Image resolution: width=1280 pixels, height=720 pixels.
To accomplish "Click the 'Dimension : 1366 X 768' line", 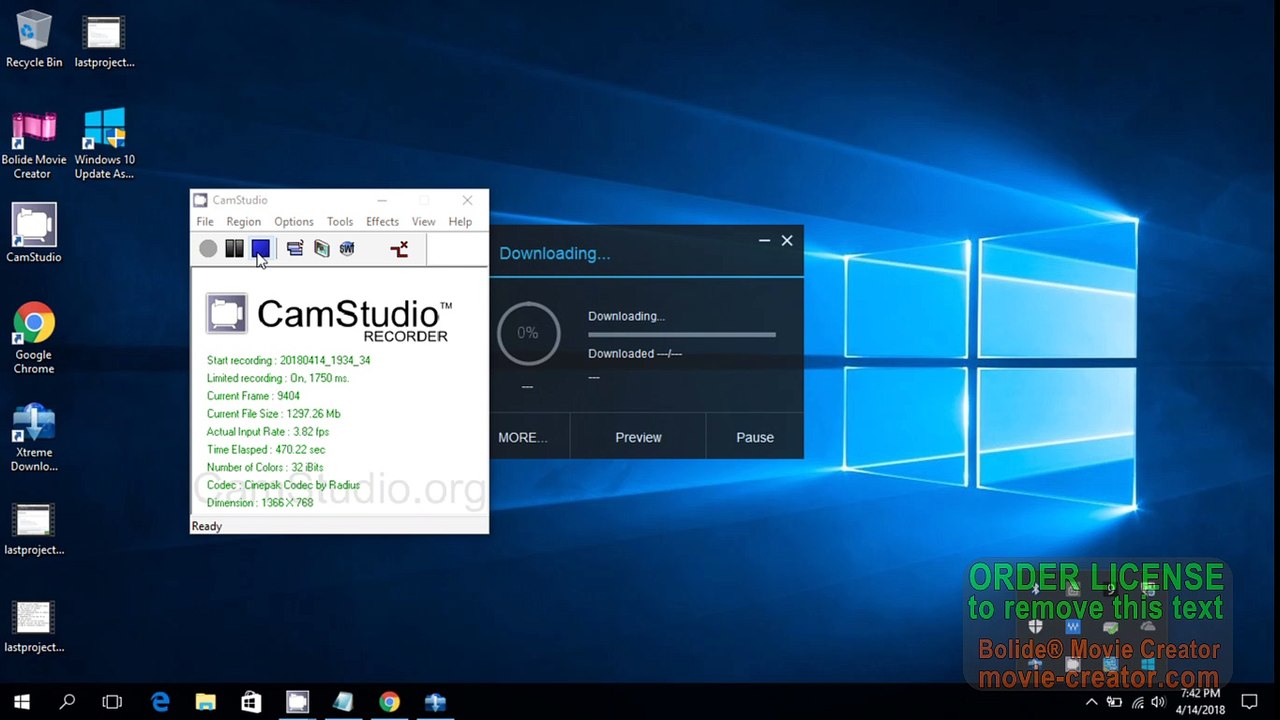I will click(260, 503).
